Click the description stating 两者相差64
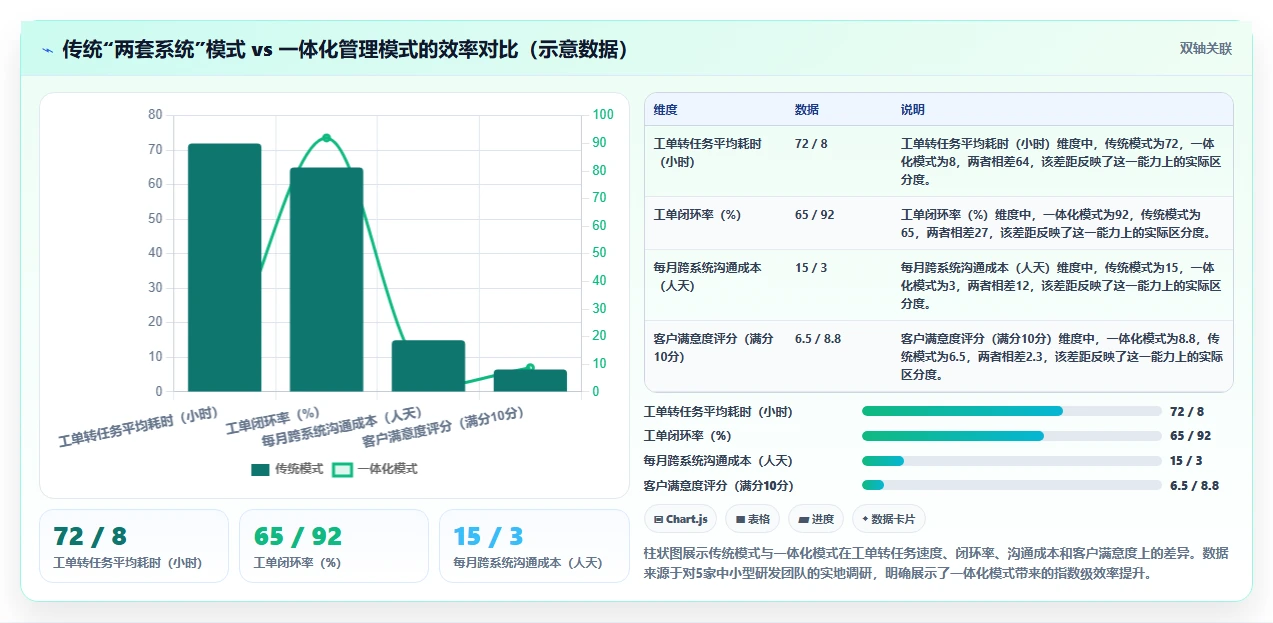1273x623 pixels. [1061, 161]
